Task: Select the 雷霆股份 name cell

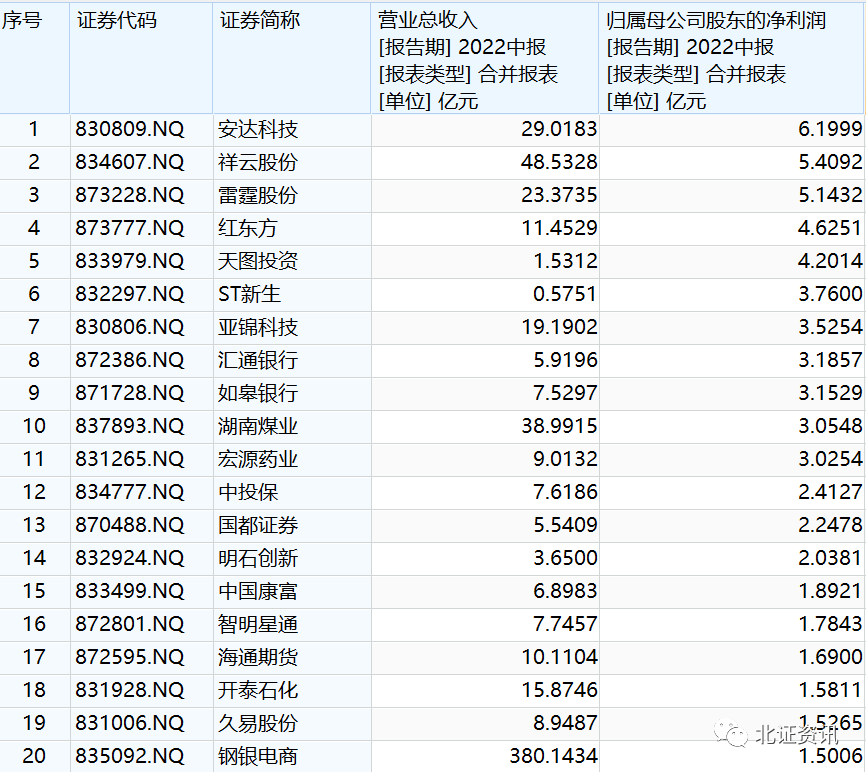Action: coord(258,195)
